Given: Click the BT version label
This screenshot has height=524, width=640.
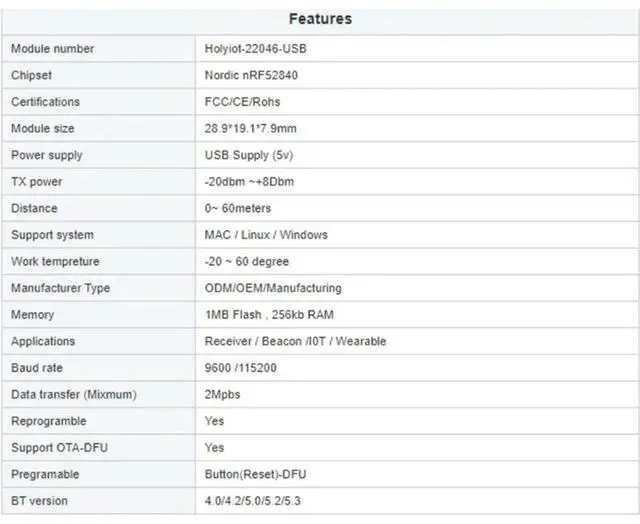Looking at the screenshot, I should pyautogui.click(x=39, y=500).
